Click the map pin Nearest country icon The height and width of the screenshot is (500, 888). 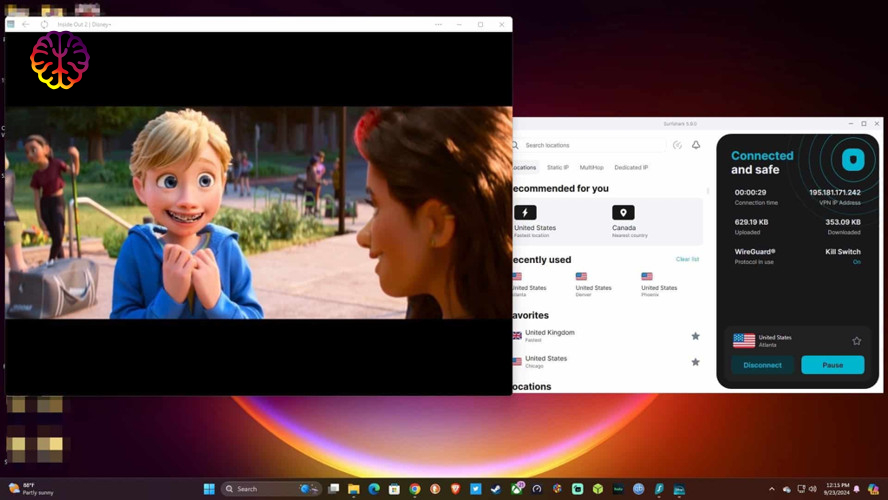pyautogui.click(x=623, y=212)
